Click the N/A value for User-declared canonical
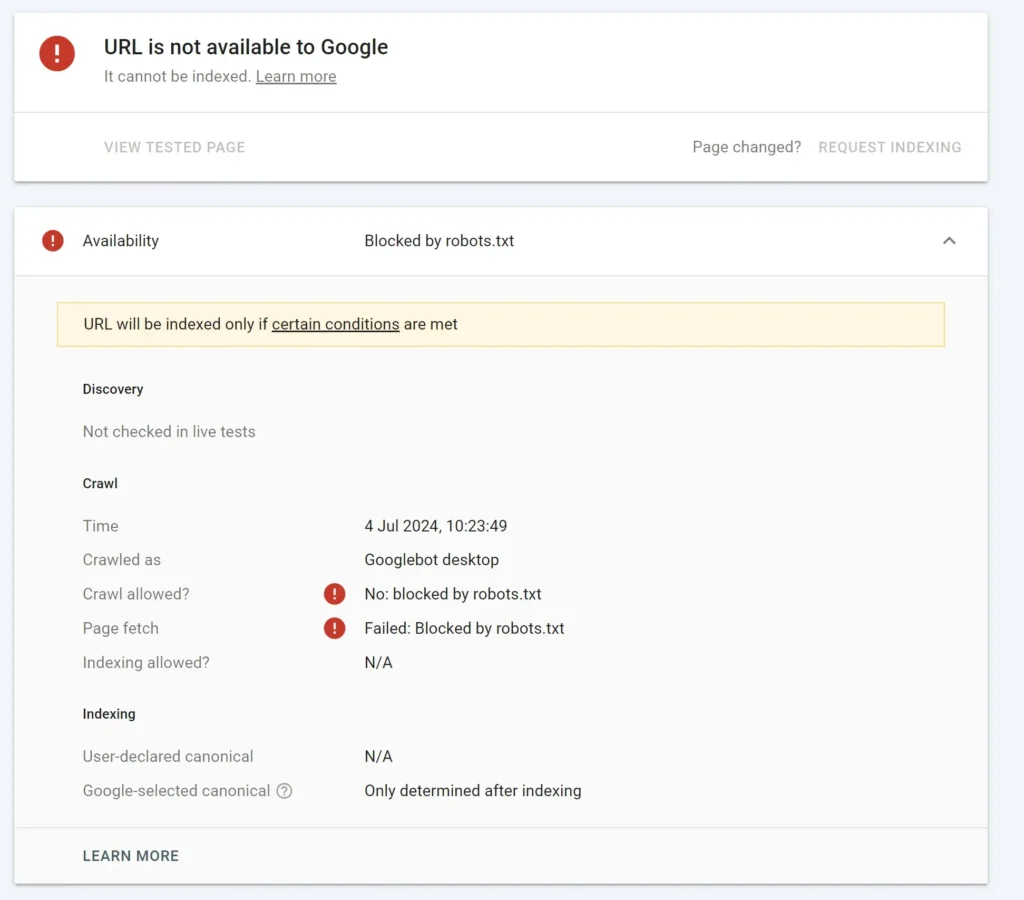The image size is (1024, 900). 378,756
